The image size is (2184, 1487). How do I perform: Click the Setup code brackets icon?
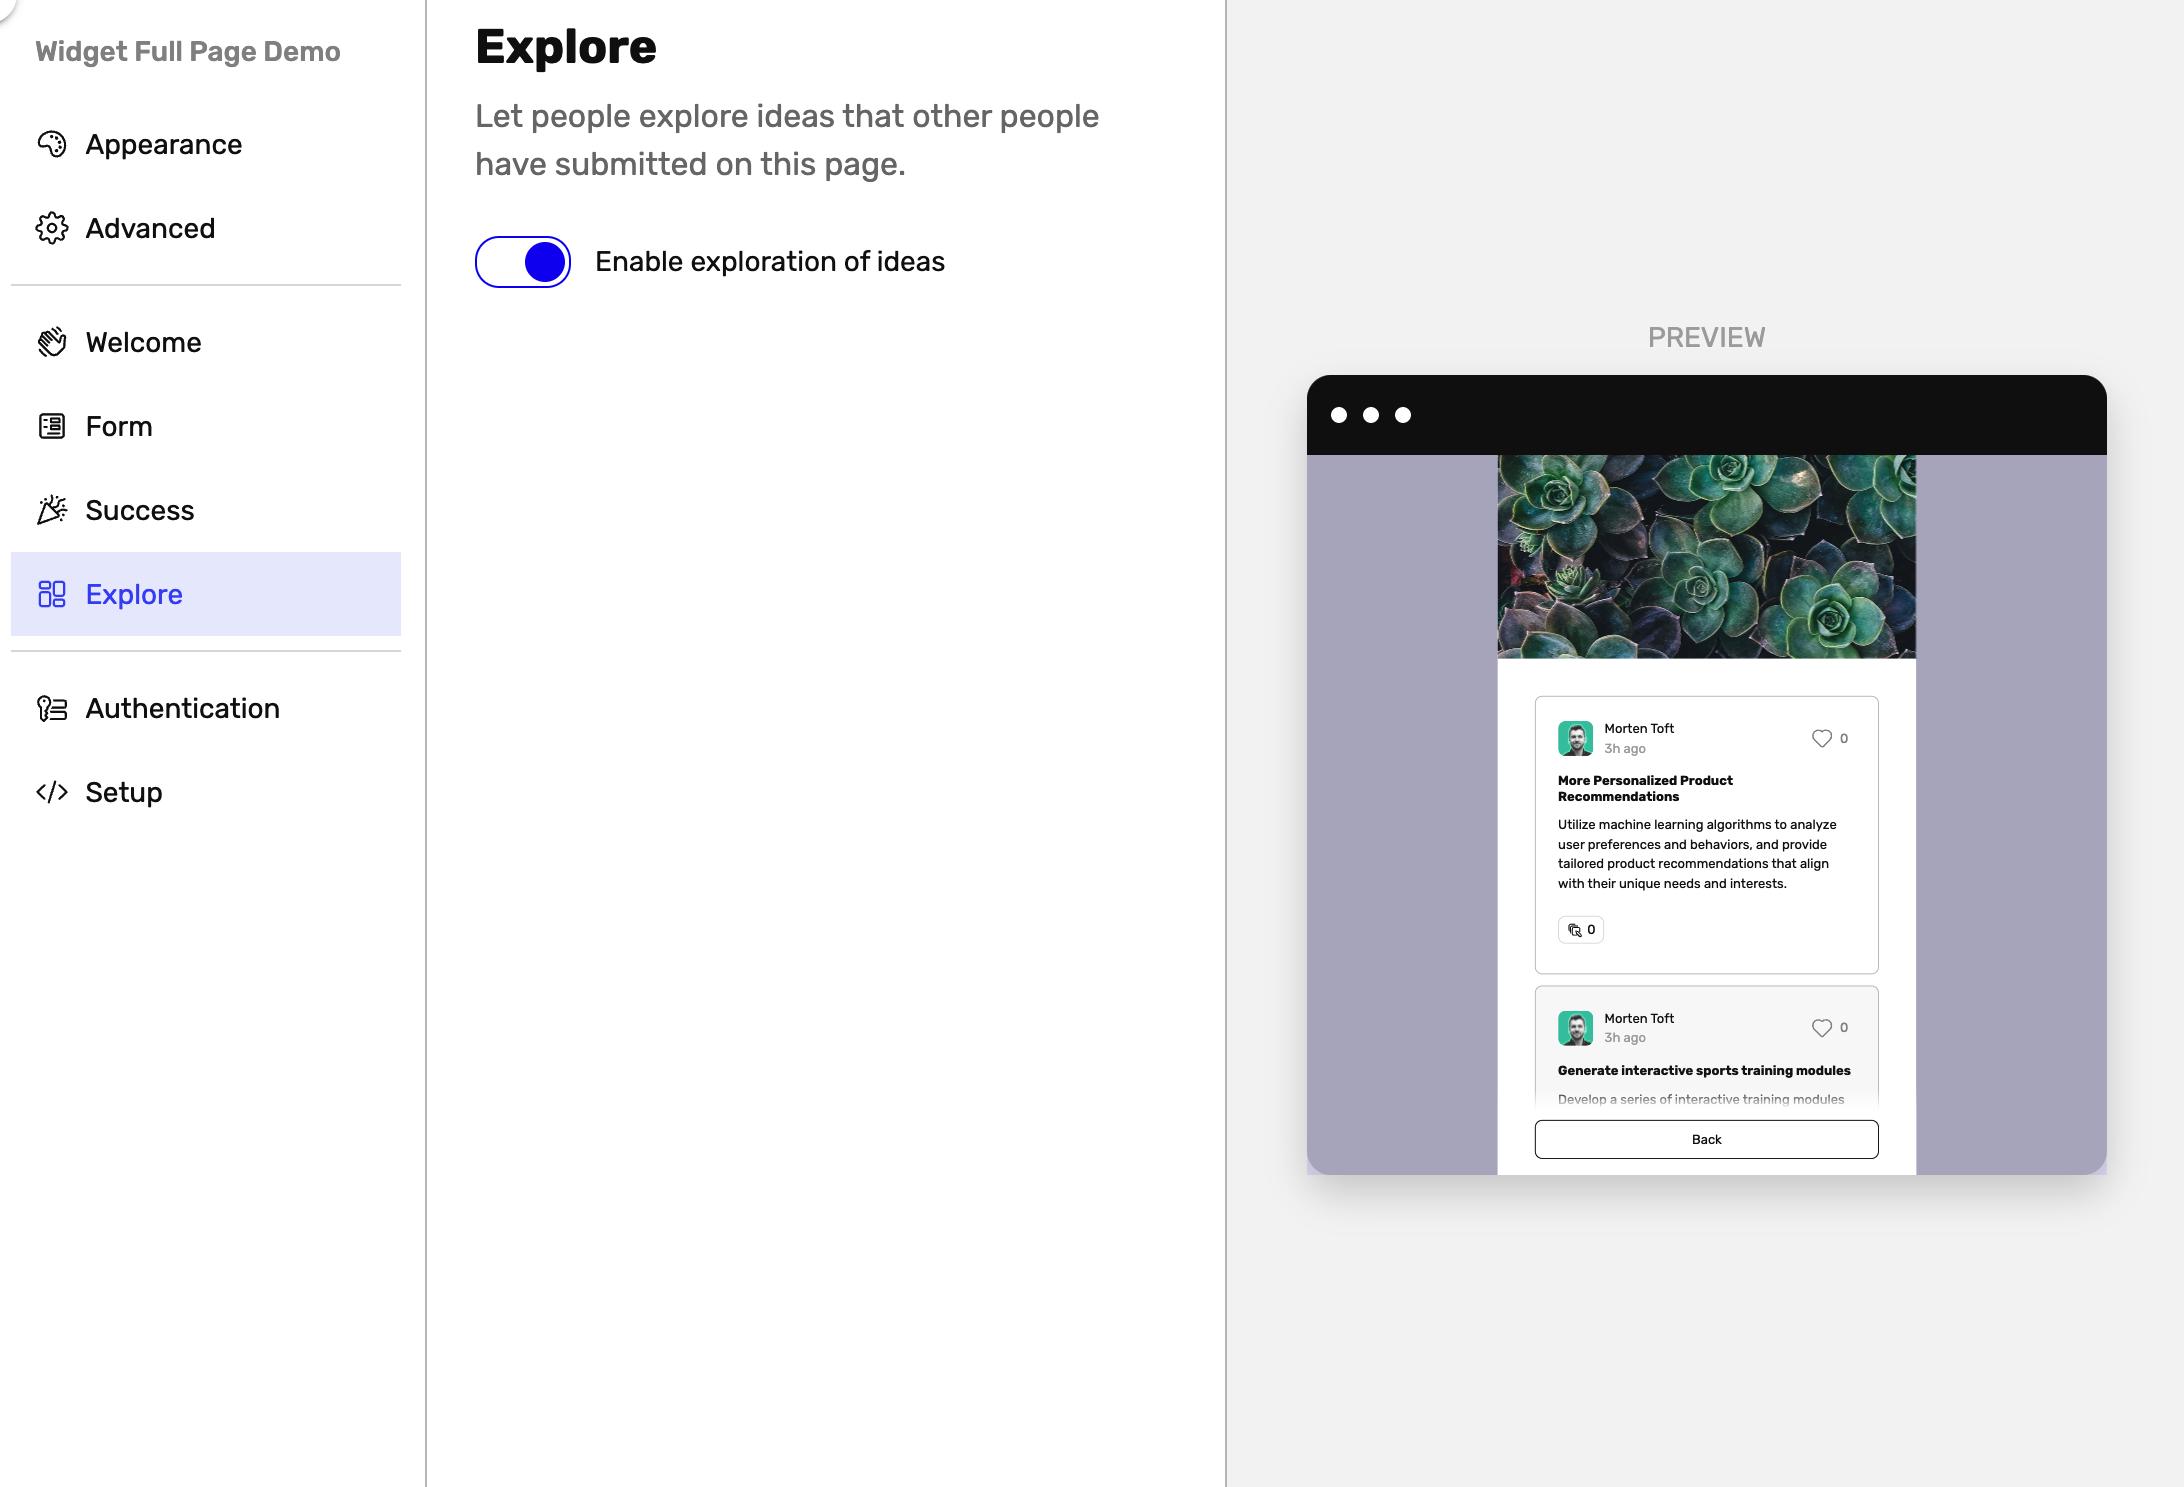[52, 792]
